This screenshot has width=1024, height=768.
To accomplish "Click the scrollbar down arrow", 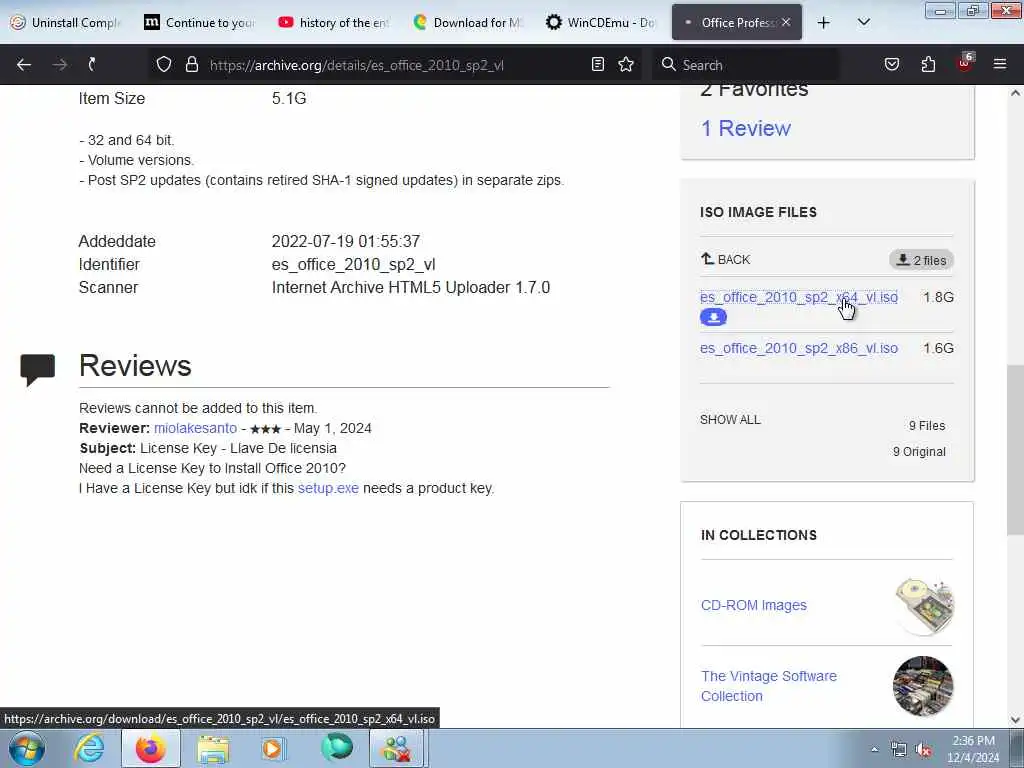I will (x=1015, y=720).
